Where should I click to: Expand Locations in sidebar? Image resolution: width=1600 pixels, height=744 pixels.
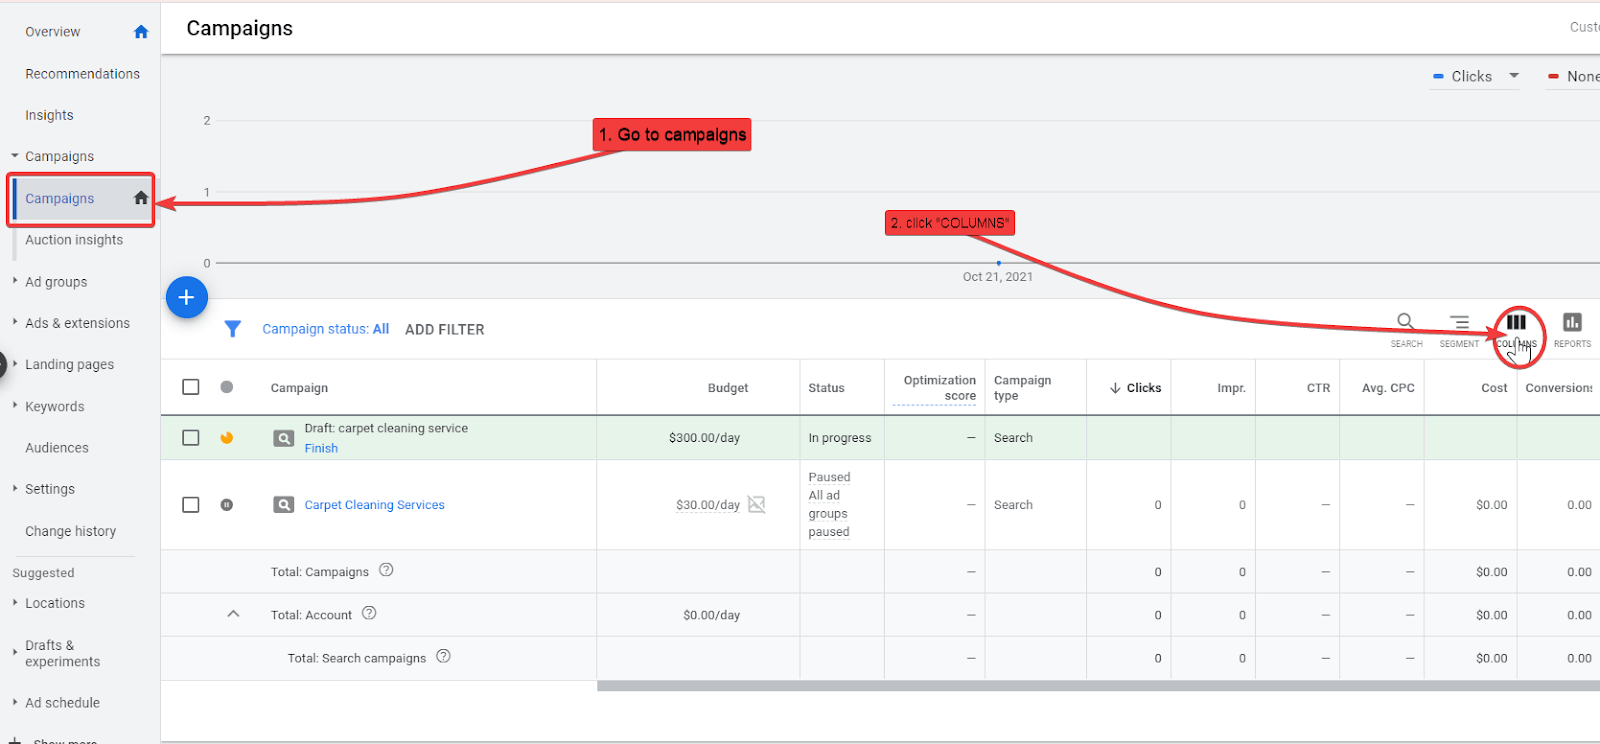[15, 602]
